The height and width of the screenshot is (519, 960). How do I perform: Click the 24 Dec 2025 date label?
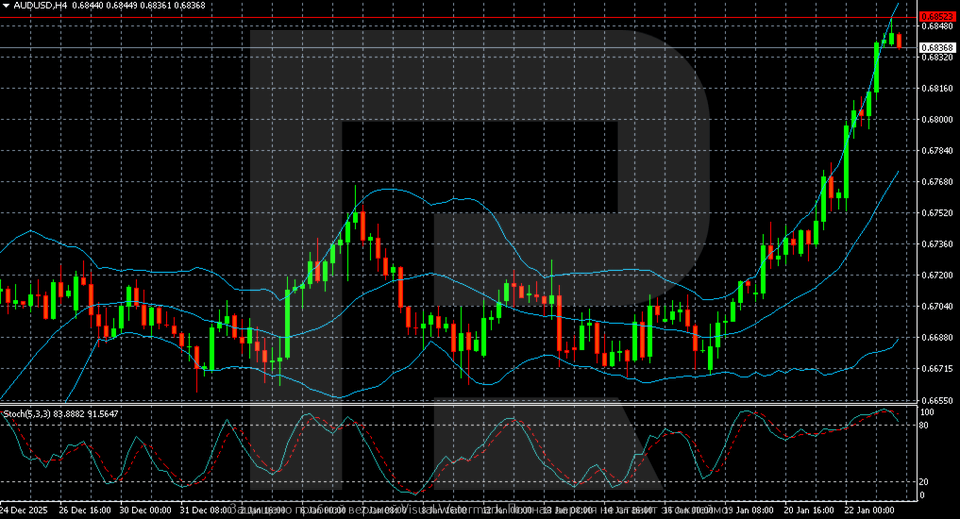tap(25, 508)
